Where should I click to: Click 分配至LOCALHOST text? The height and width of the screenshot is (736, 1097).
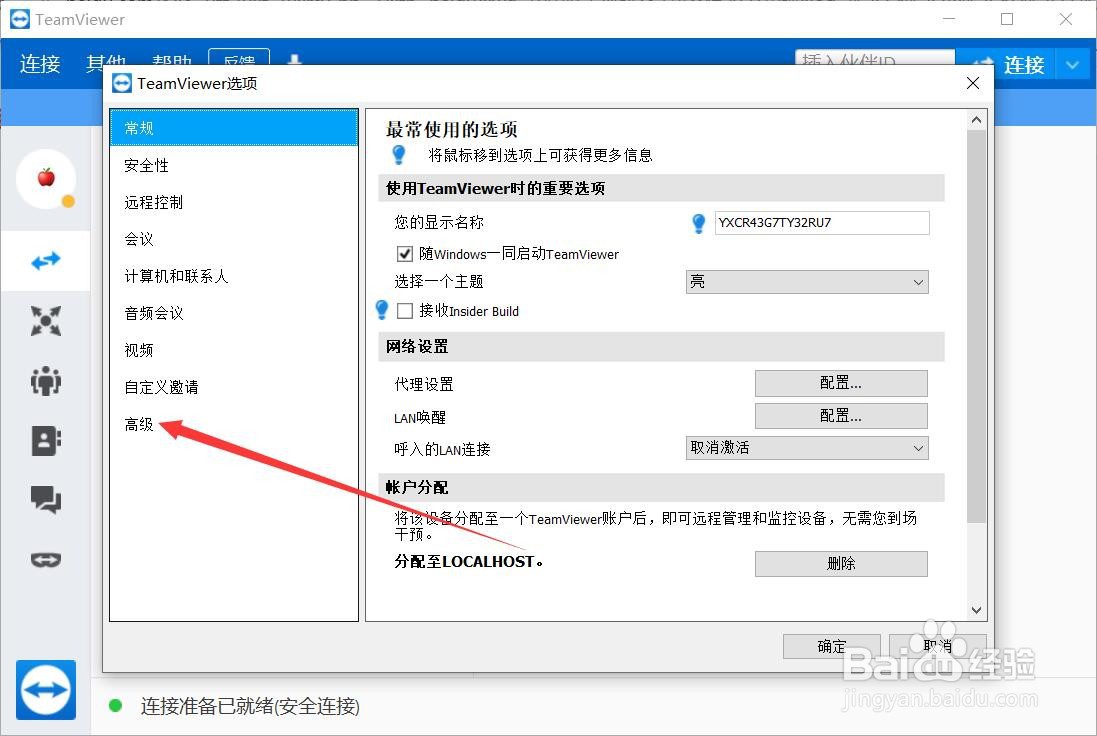(469, 562)
